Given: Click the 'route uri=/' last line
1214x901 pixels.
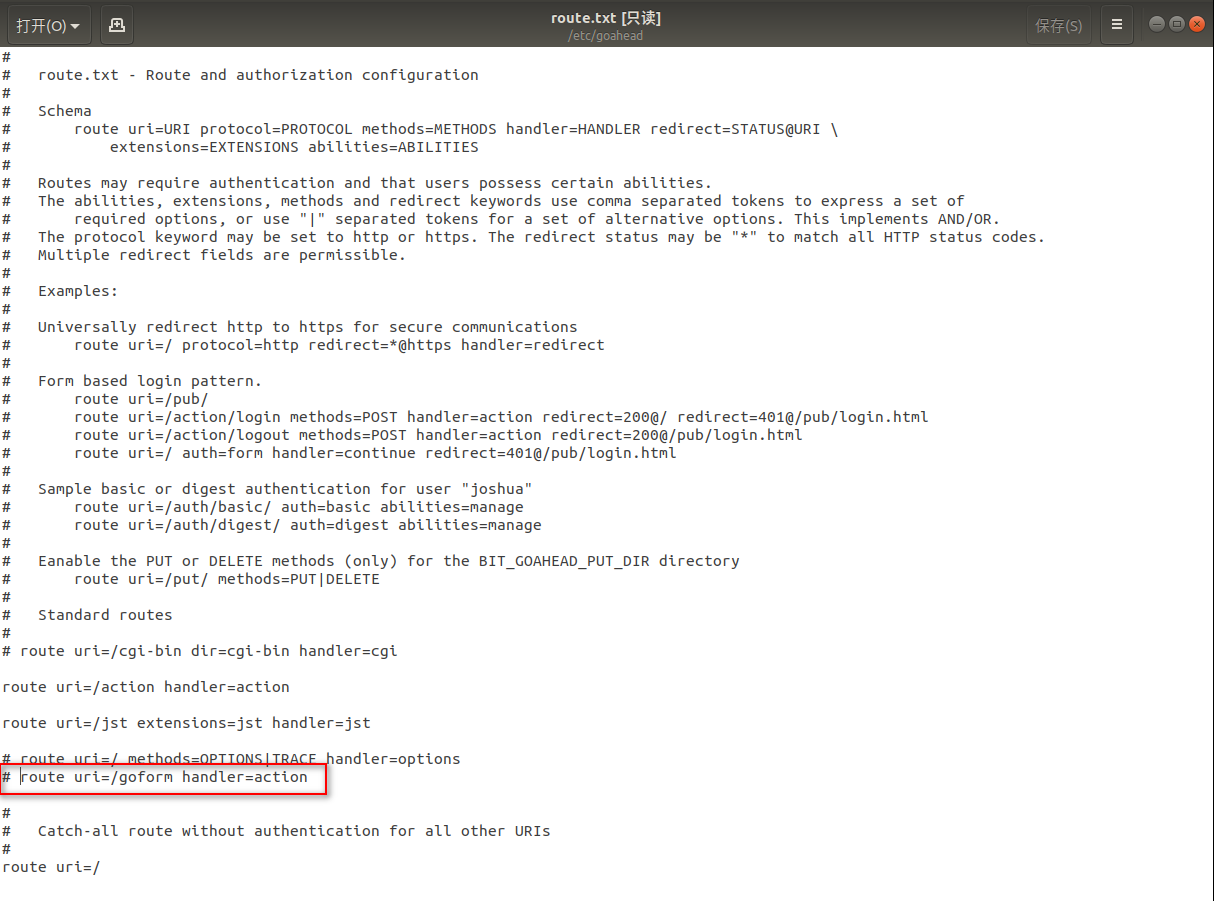Looking at the screenshot, I should [x=48, y=866].
